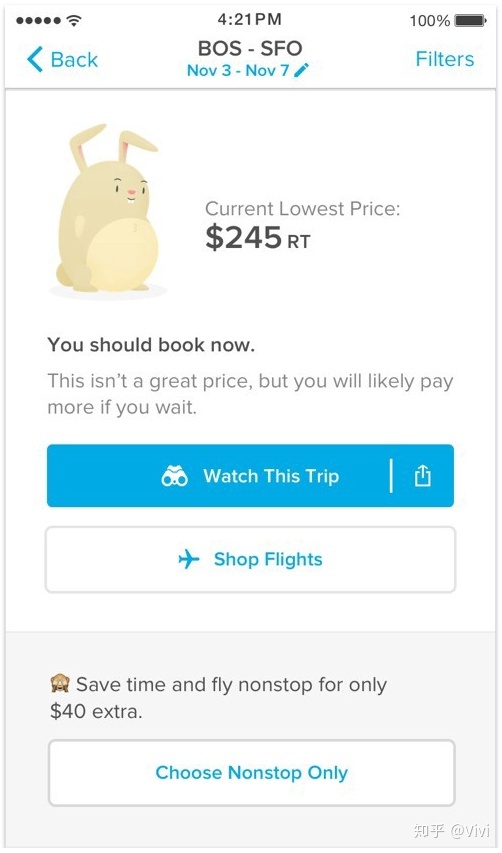Go Back to previous screen
Screen dimensions: 502x853
coord(62,59)
